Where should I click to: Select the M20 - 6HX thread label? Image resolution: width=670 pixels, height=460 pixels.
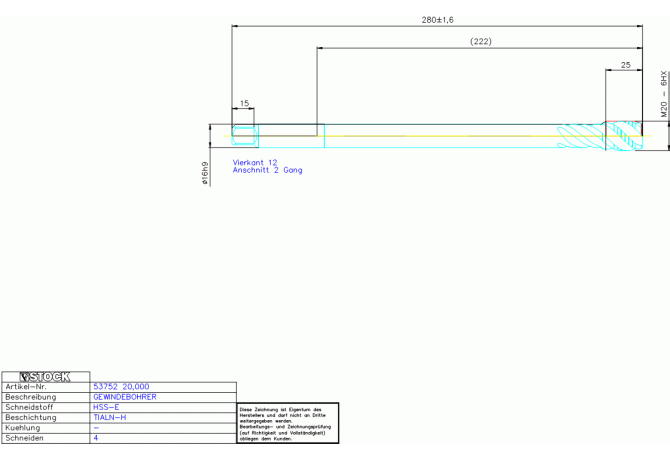pos(664,94)
